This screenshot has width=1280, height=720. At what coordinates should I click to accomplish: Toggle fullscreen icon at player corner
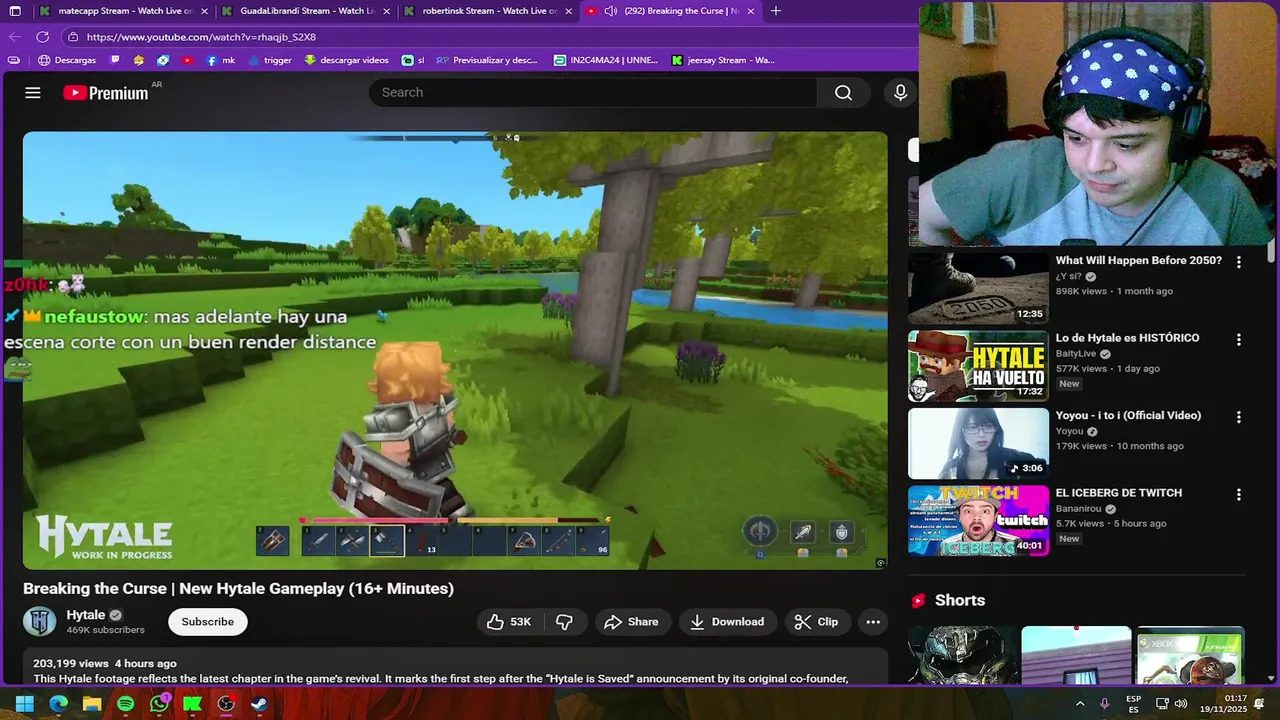880,563
